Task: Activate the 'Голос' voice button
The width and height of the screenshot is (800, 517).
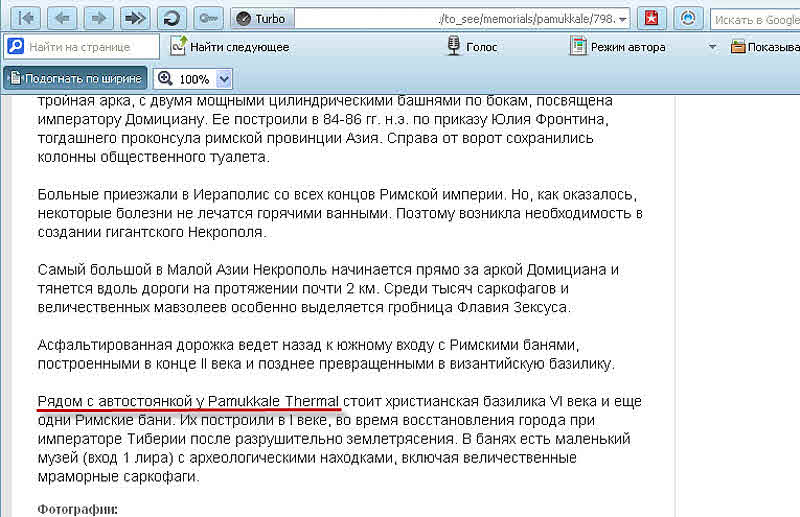Action: (471, 46)
